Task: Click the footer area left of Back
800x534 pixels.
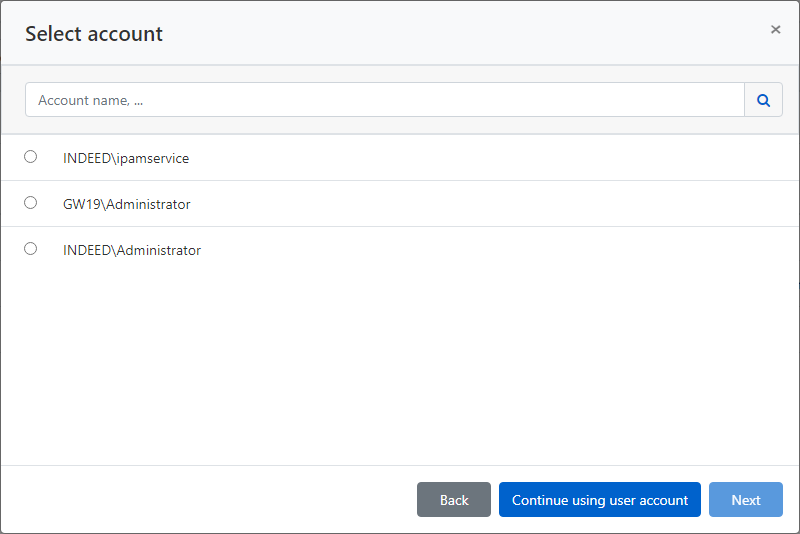Action: click(x=200, y=500)
